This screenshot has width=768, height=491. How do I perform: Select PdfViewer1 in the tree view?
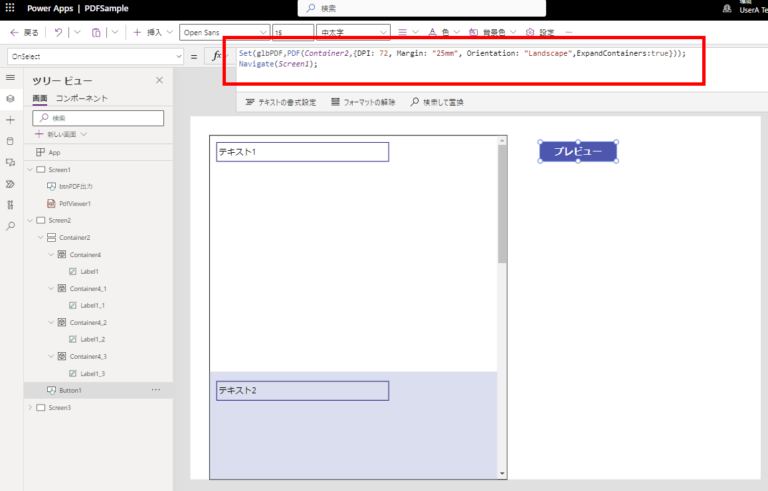click(73, 203)
